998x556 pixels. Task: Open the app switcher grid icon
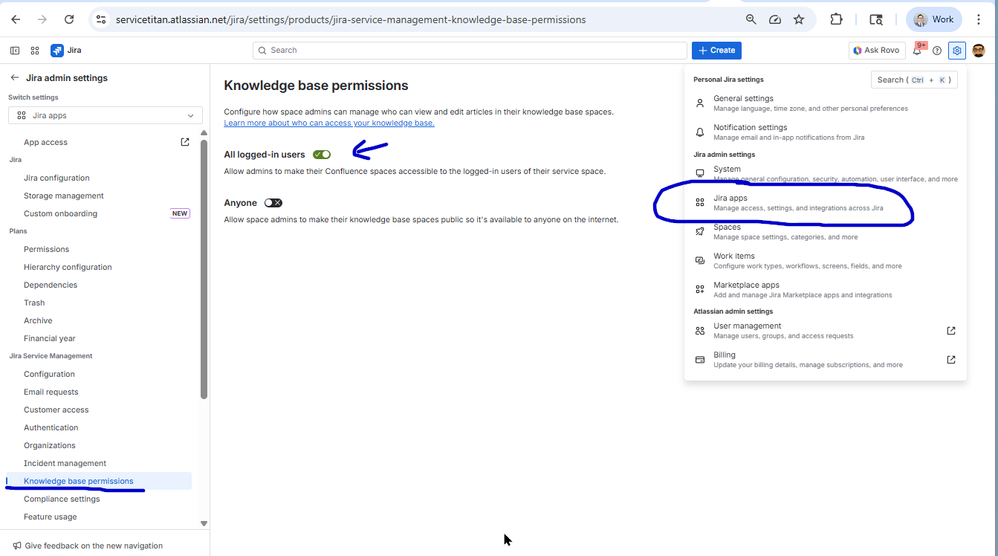[x=35, y=50]
